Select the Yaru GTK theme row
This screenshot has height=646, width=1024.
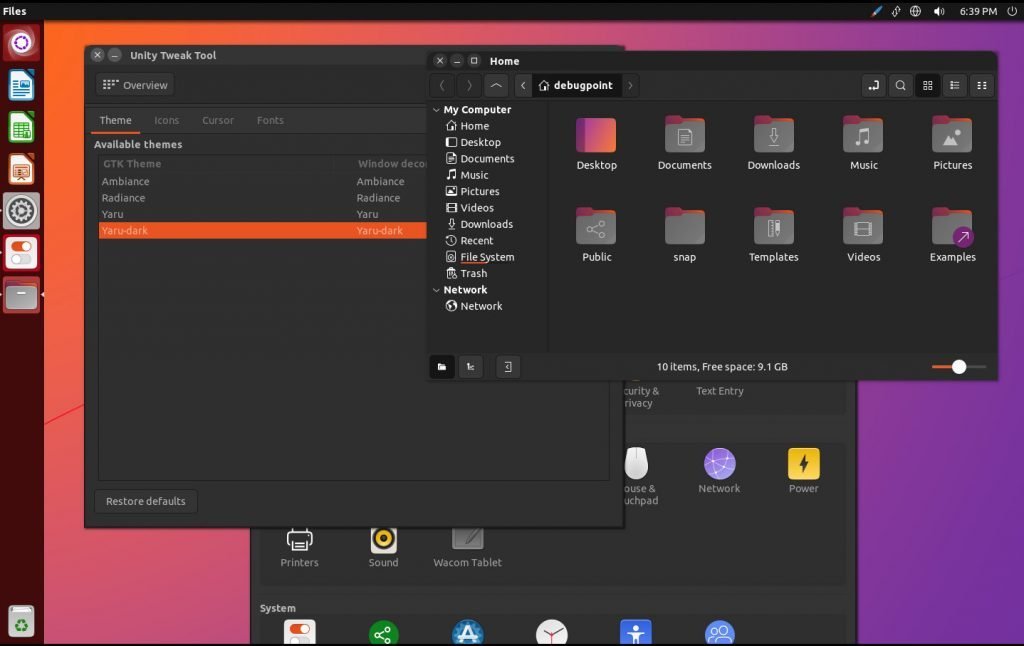(x=263, y=214)
